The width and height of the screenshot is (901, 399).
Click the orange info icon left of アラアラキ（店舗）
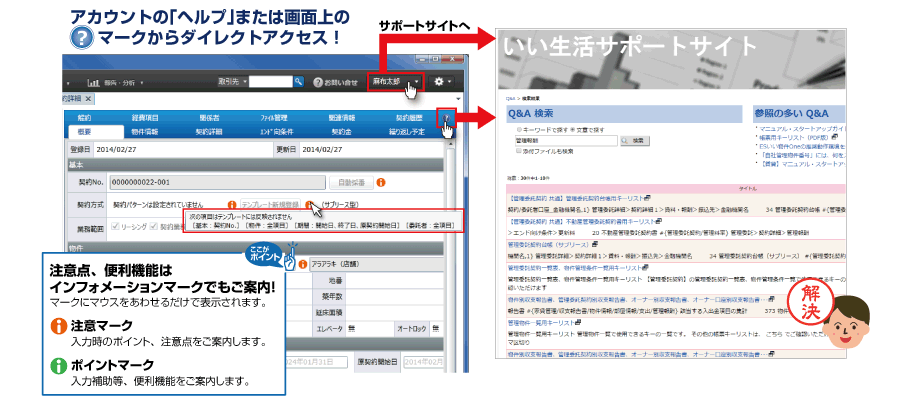click(x=303, y=264)
